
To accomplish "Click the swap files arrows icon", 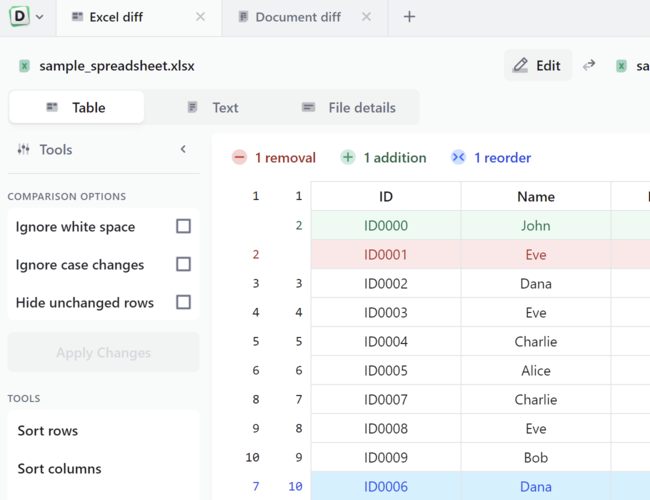I will click(x=589, y=66).
